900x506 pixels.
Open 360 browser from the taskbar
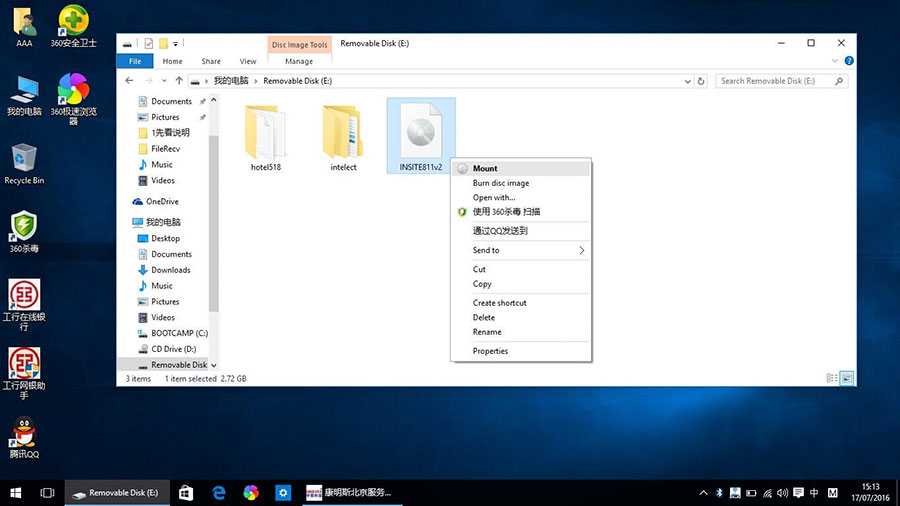(251, 493)
